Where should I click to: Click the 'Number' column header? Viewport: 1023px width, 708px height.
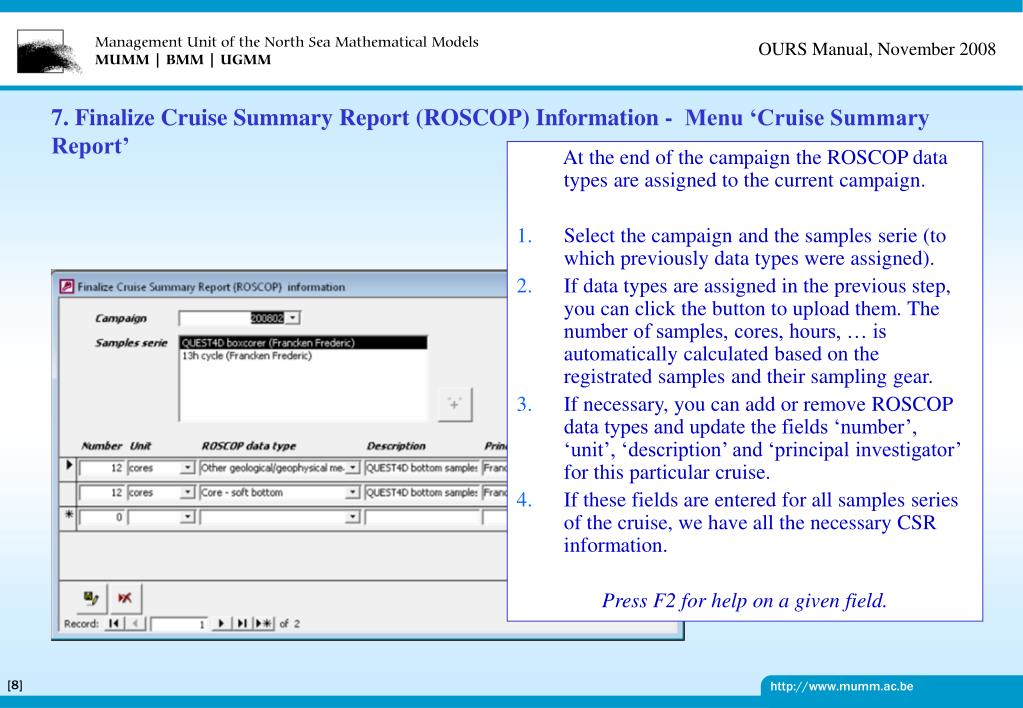tap(101, 446)
